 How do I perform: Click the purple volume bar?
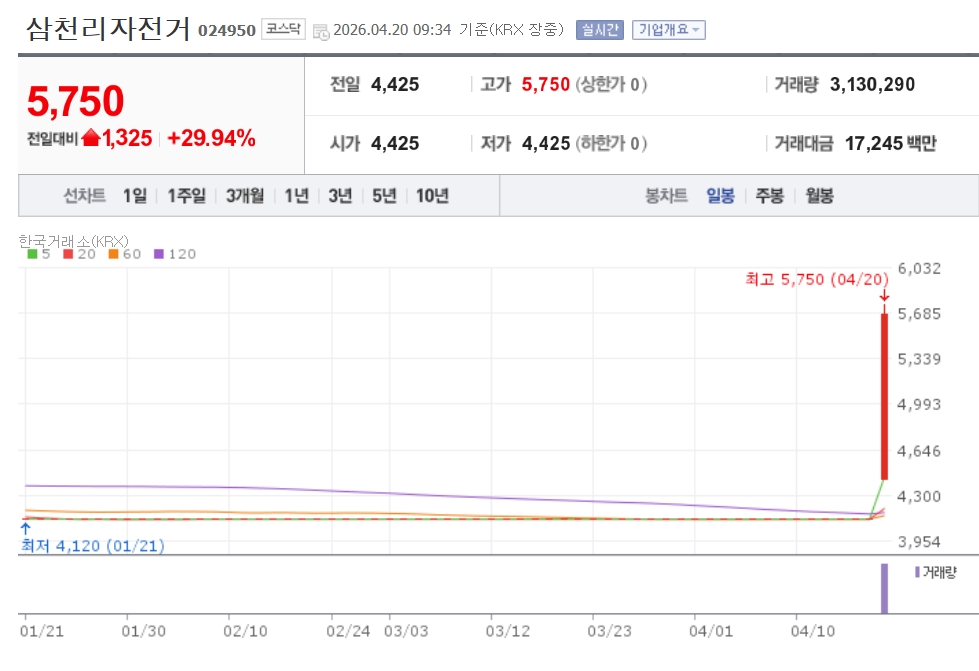884,588
